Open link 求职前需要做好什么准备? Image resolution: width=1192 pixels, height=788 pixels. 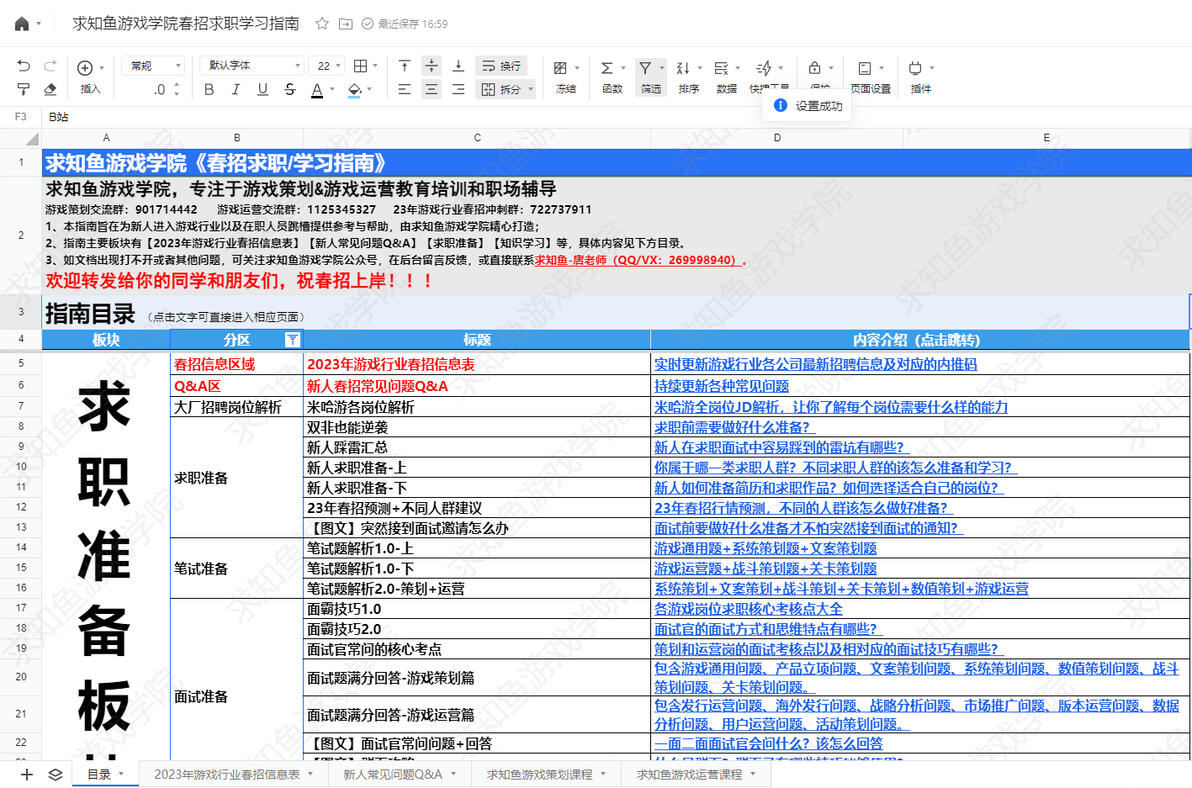pos(733,427)
